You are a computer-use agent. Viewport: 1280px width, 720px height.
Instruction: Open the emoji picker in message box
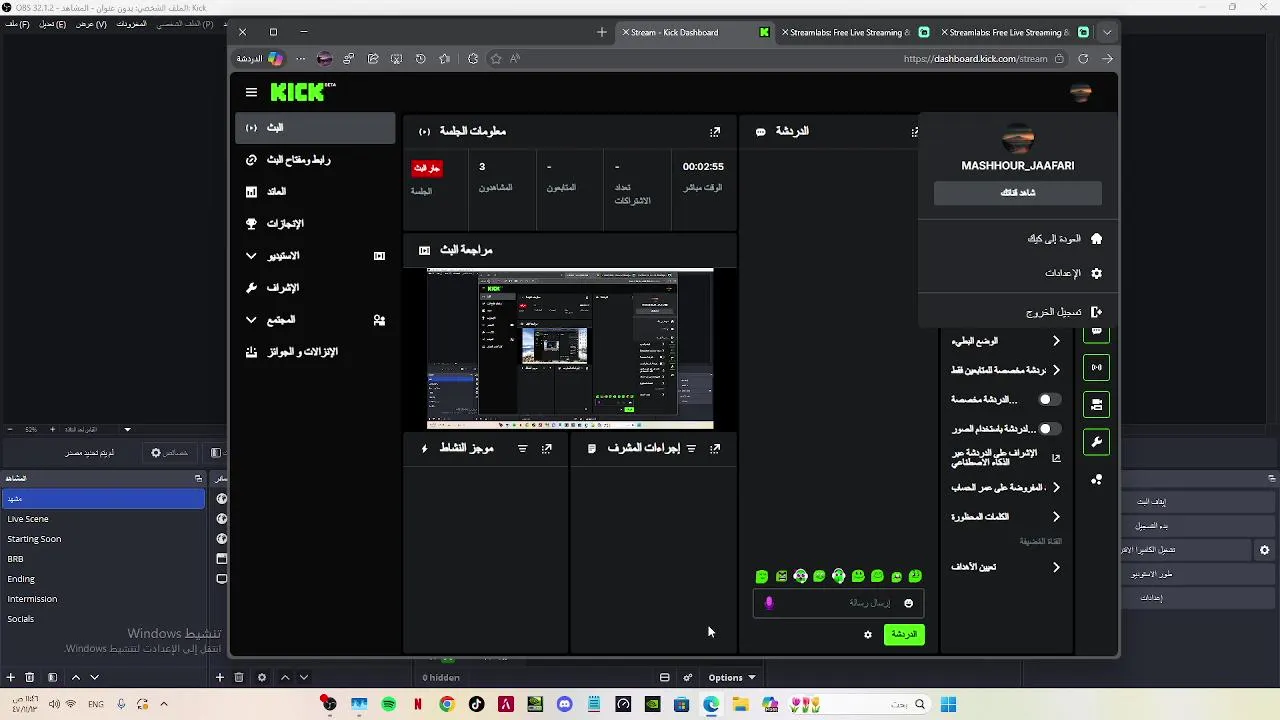[x=908, y=603]
